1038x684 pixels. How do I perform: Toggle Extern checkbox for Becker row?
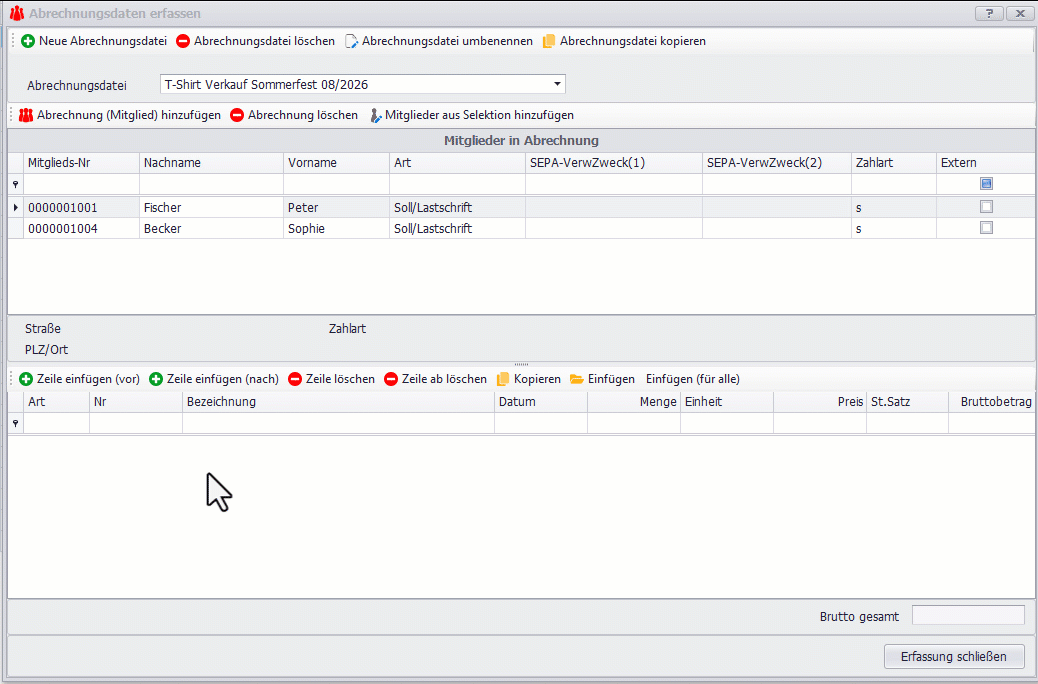pyautogui.click(x=986, y=228)
